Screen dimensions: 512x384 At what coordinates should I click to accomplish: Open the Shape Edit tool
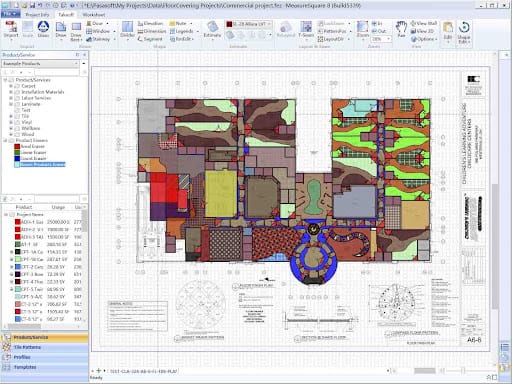click(x=464, y=32)
